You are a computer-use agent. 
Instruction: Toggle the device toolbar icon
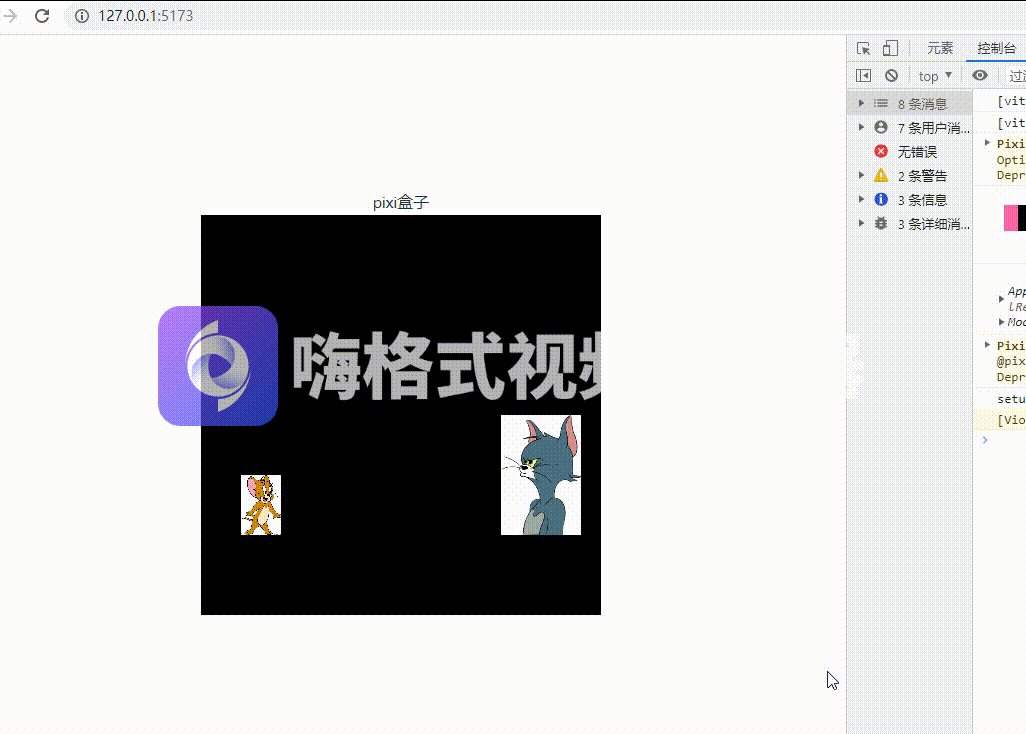[x=890, y=48]
